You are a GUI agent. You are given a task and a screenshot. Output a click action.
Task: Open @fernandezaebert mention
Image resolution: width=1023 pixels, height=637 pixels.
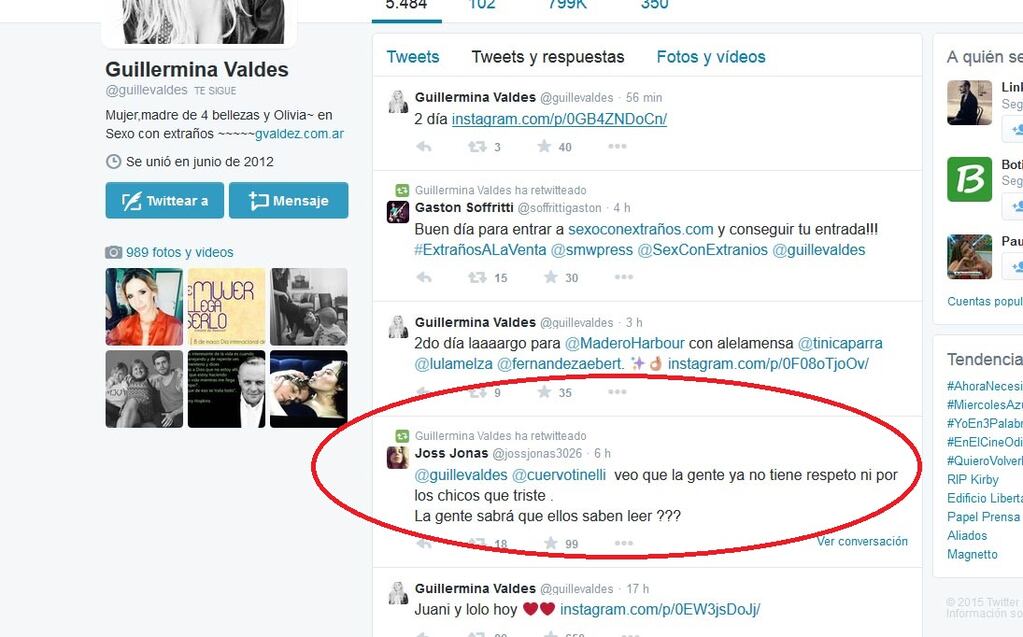point(561,364)
